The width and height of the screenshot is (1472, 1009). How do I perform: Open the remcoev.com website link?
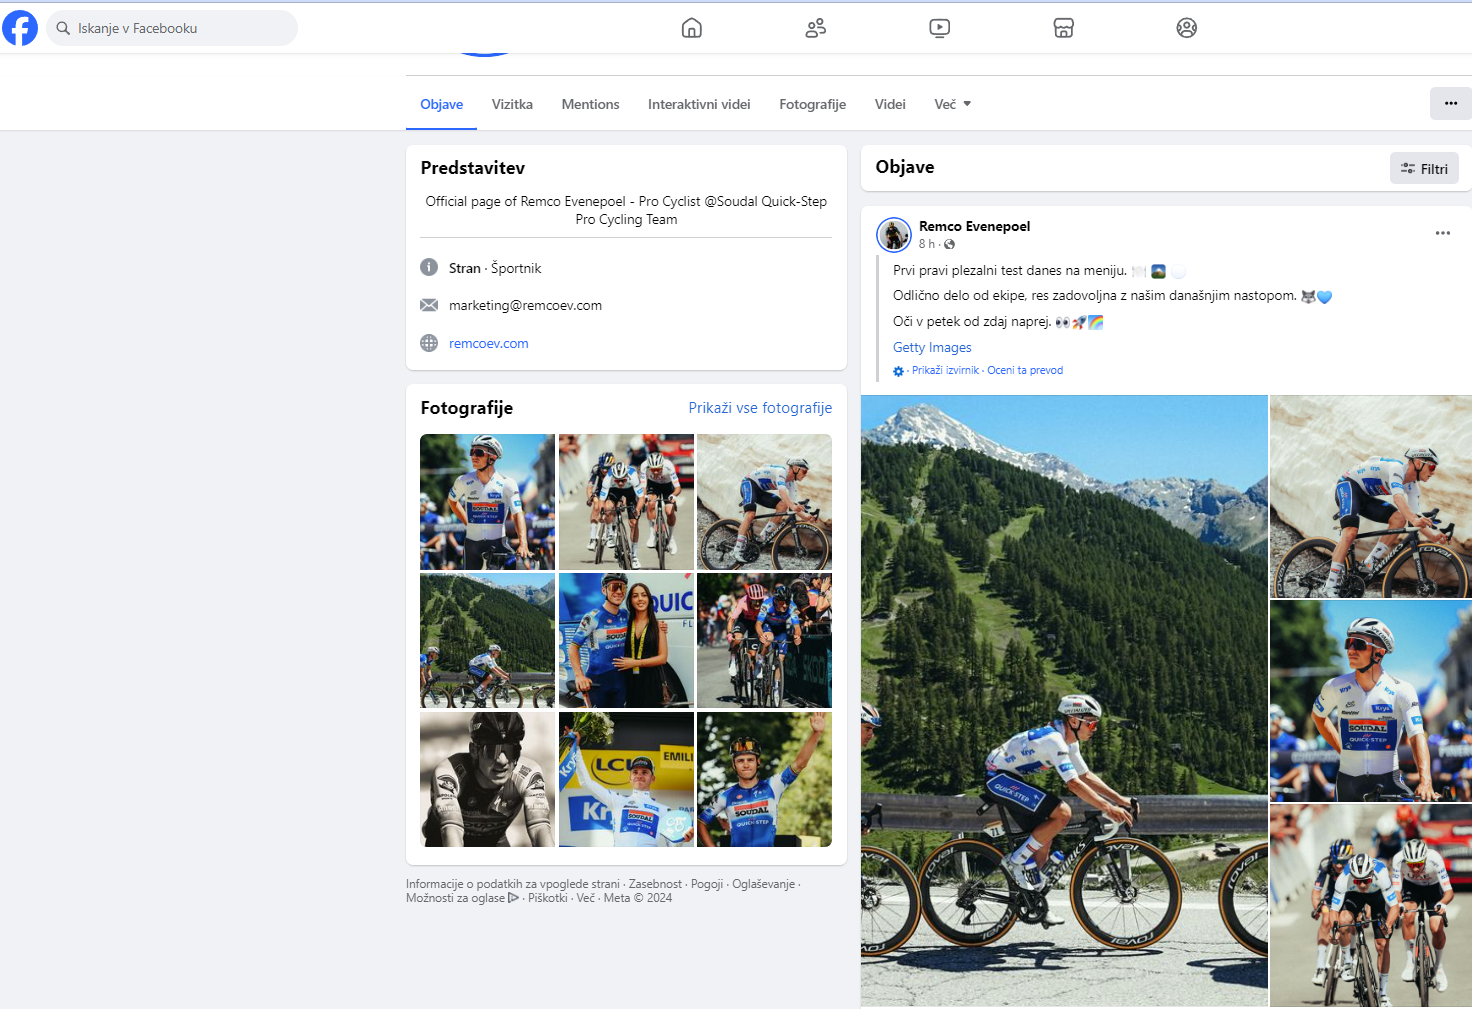(x=488, y=343)
